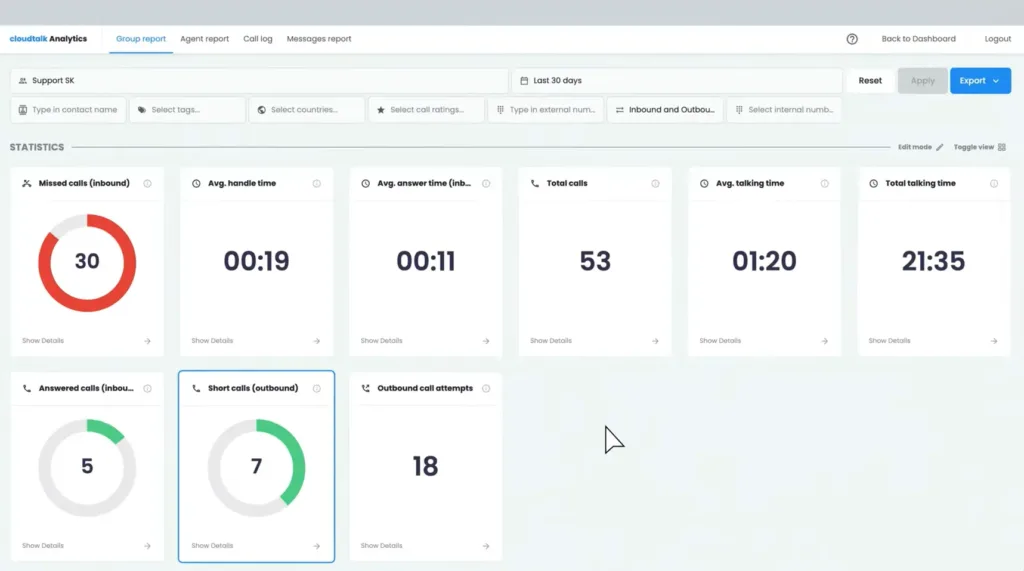Click the 53 total calls value

[x=595, y=261]
